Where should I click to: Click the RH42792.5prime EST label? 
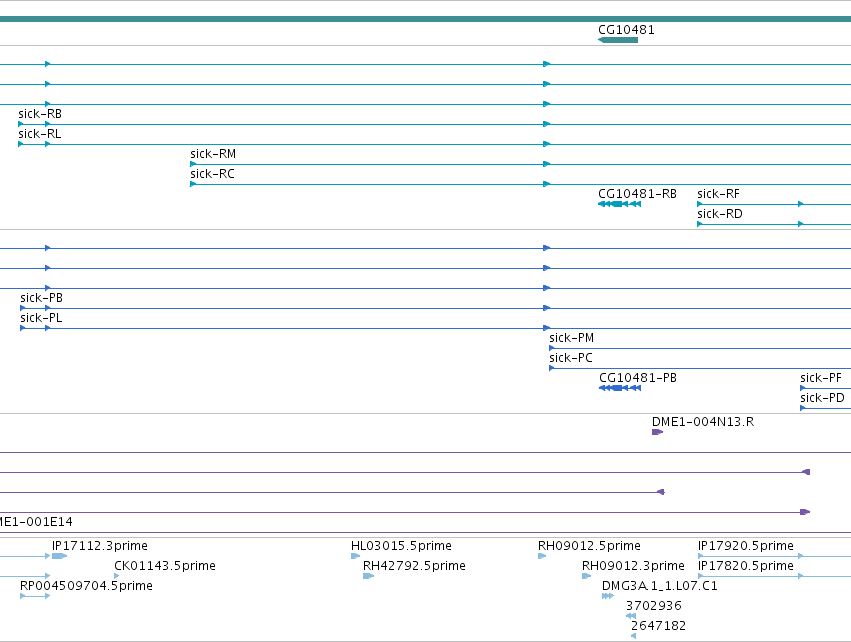(414, 566)
